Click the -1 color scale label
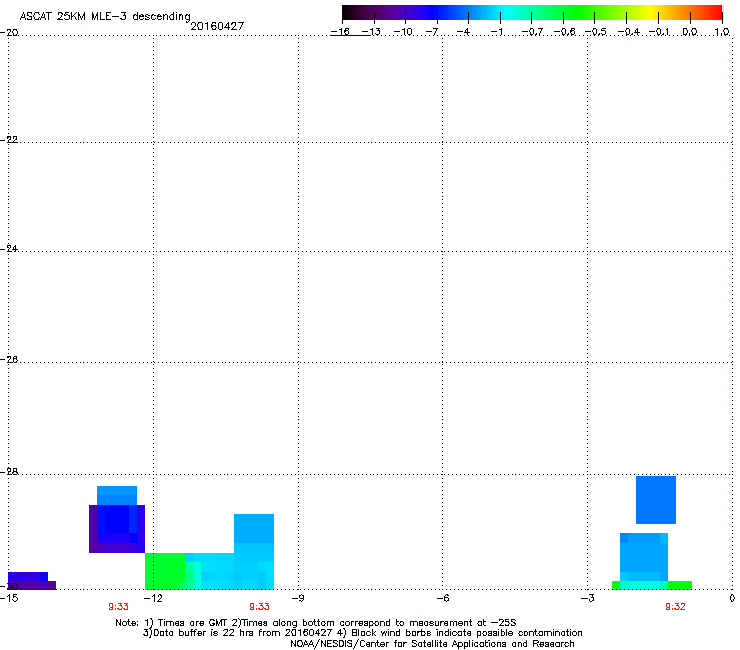Viewport: 740px width, 650px height. tap(496, 32)
